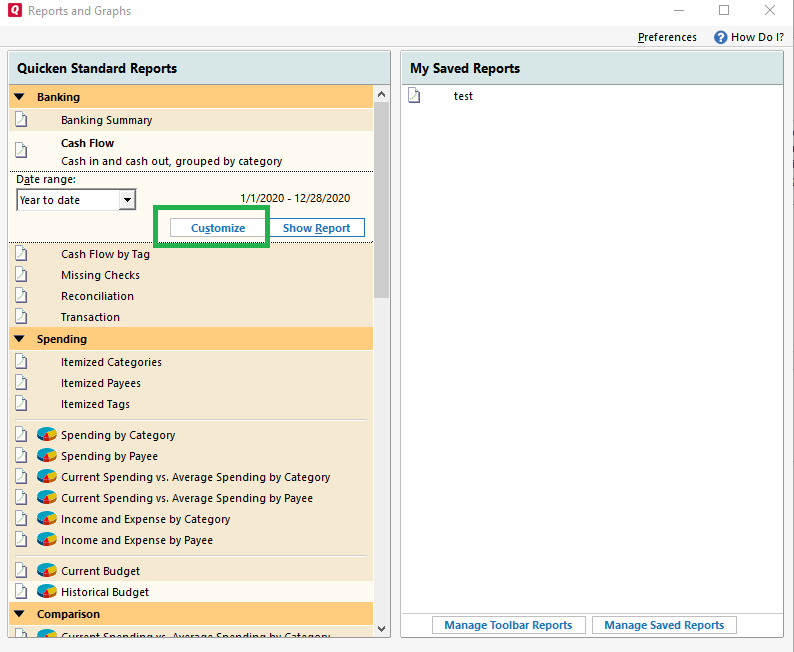Click Manage Toolbar Reports button
794x652 pixels.
(x=508, y=625)
